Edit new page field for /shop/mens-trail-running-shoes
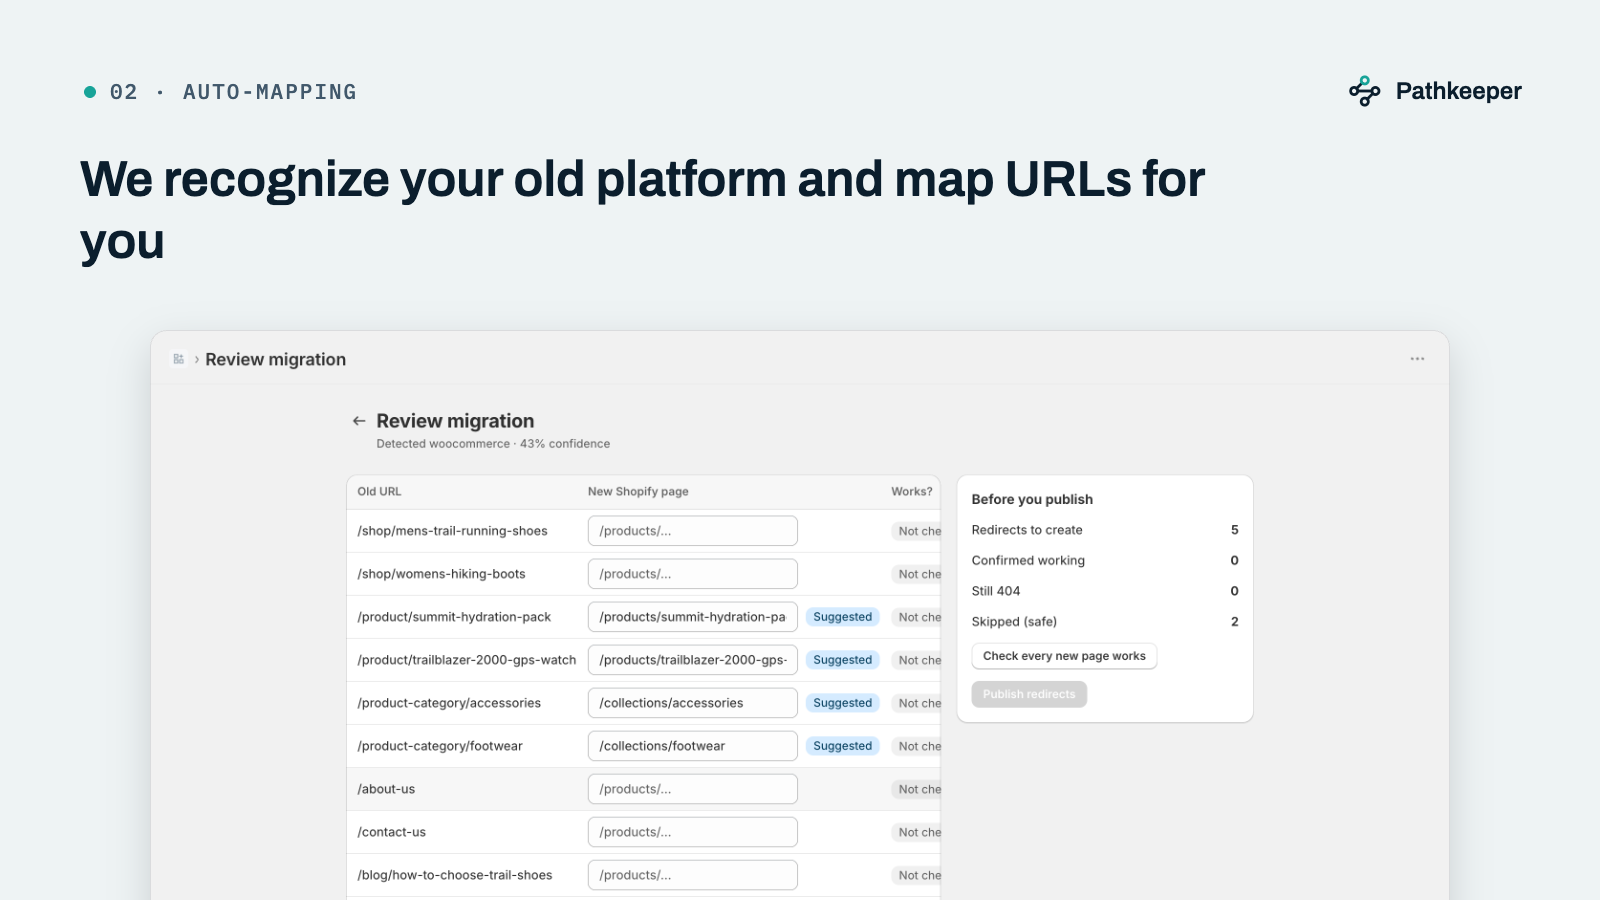The width and height of the screenshot is (1600, 900). coord(692,531)
